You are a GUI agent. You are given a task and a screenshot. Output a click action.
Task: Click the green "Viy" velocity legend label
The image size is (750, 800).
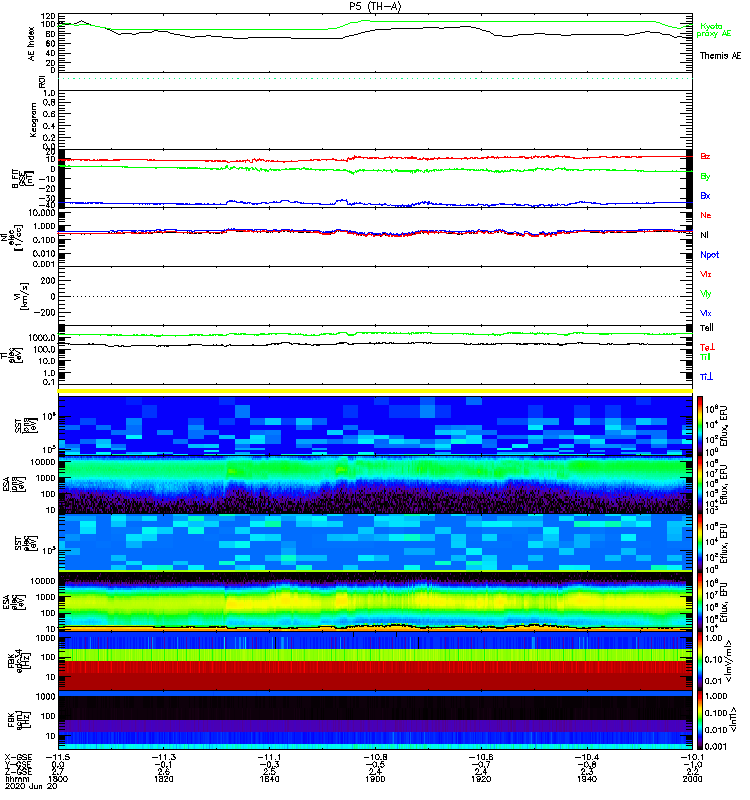[x=705, y=294]
